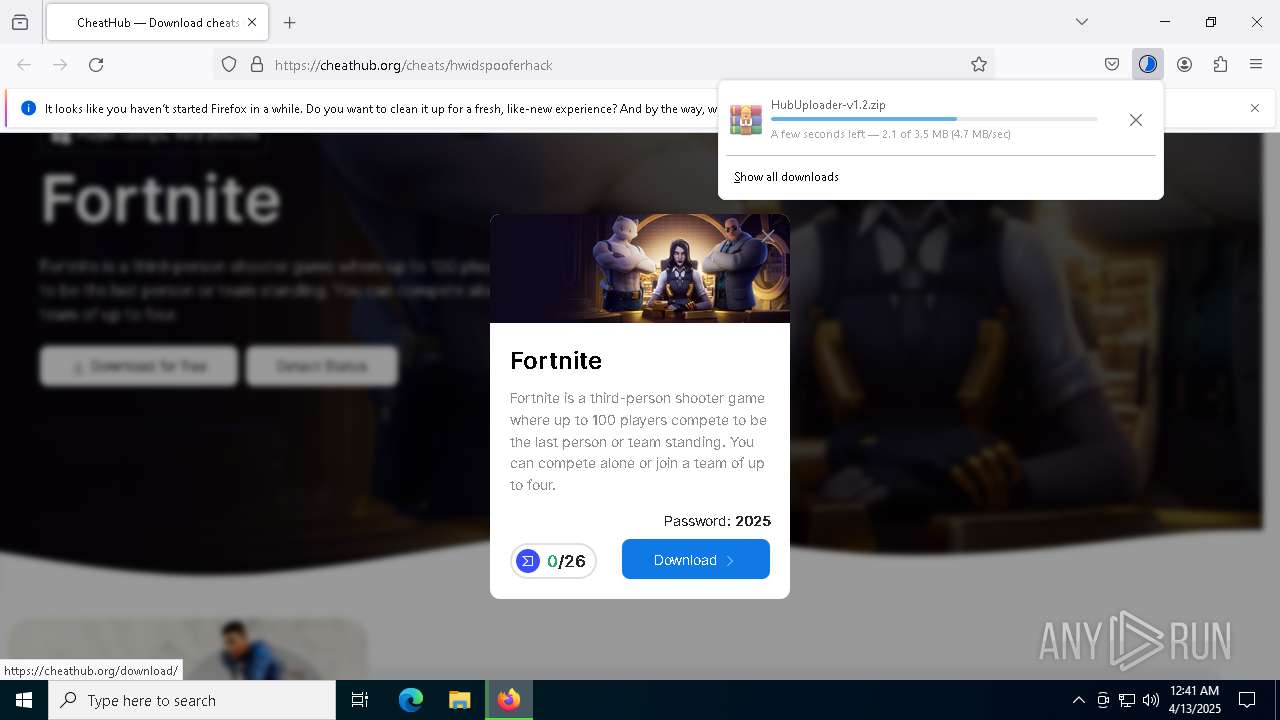Open the extensions puzzle icon
This screenshot has height=720, width=1280.
(x=1220, y=65)
